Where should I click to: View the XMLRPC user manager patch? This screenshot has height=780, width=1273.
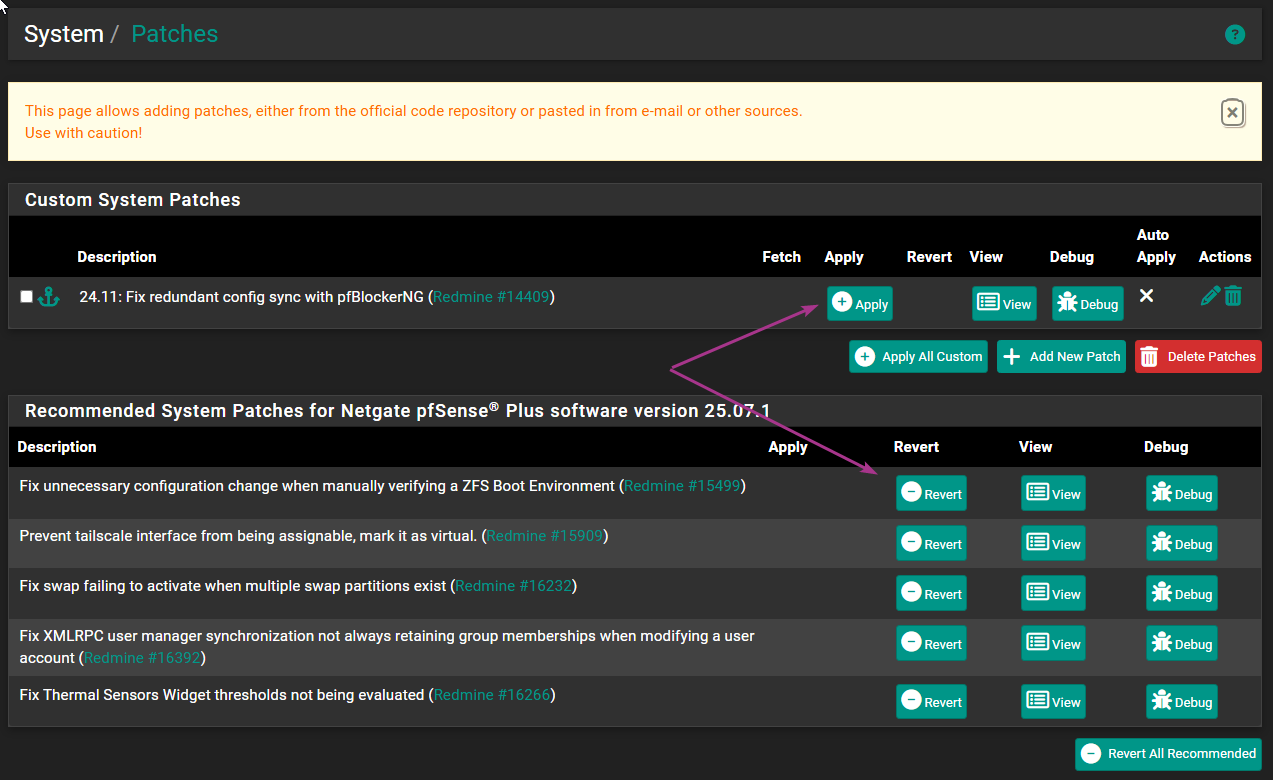pos(1053,643)
